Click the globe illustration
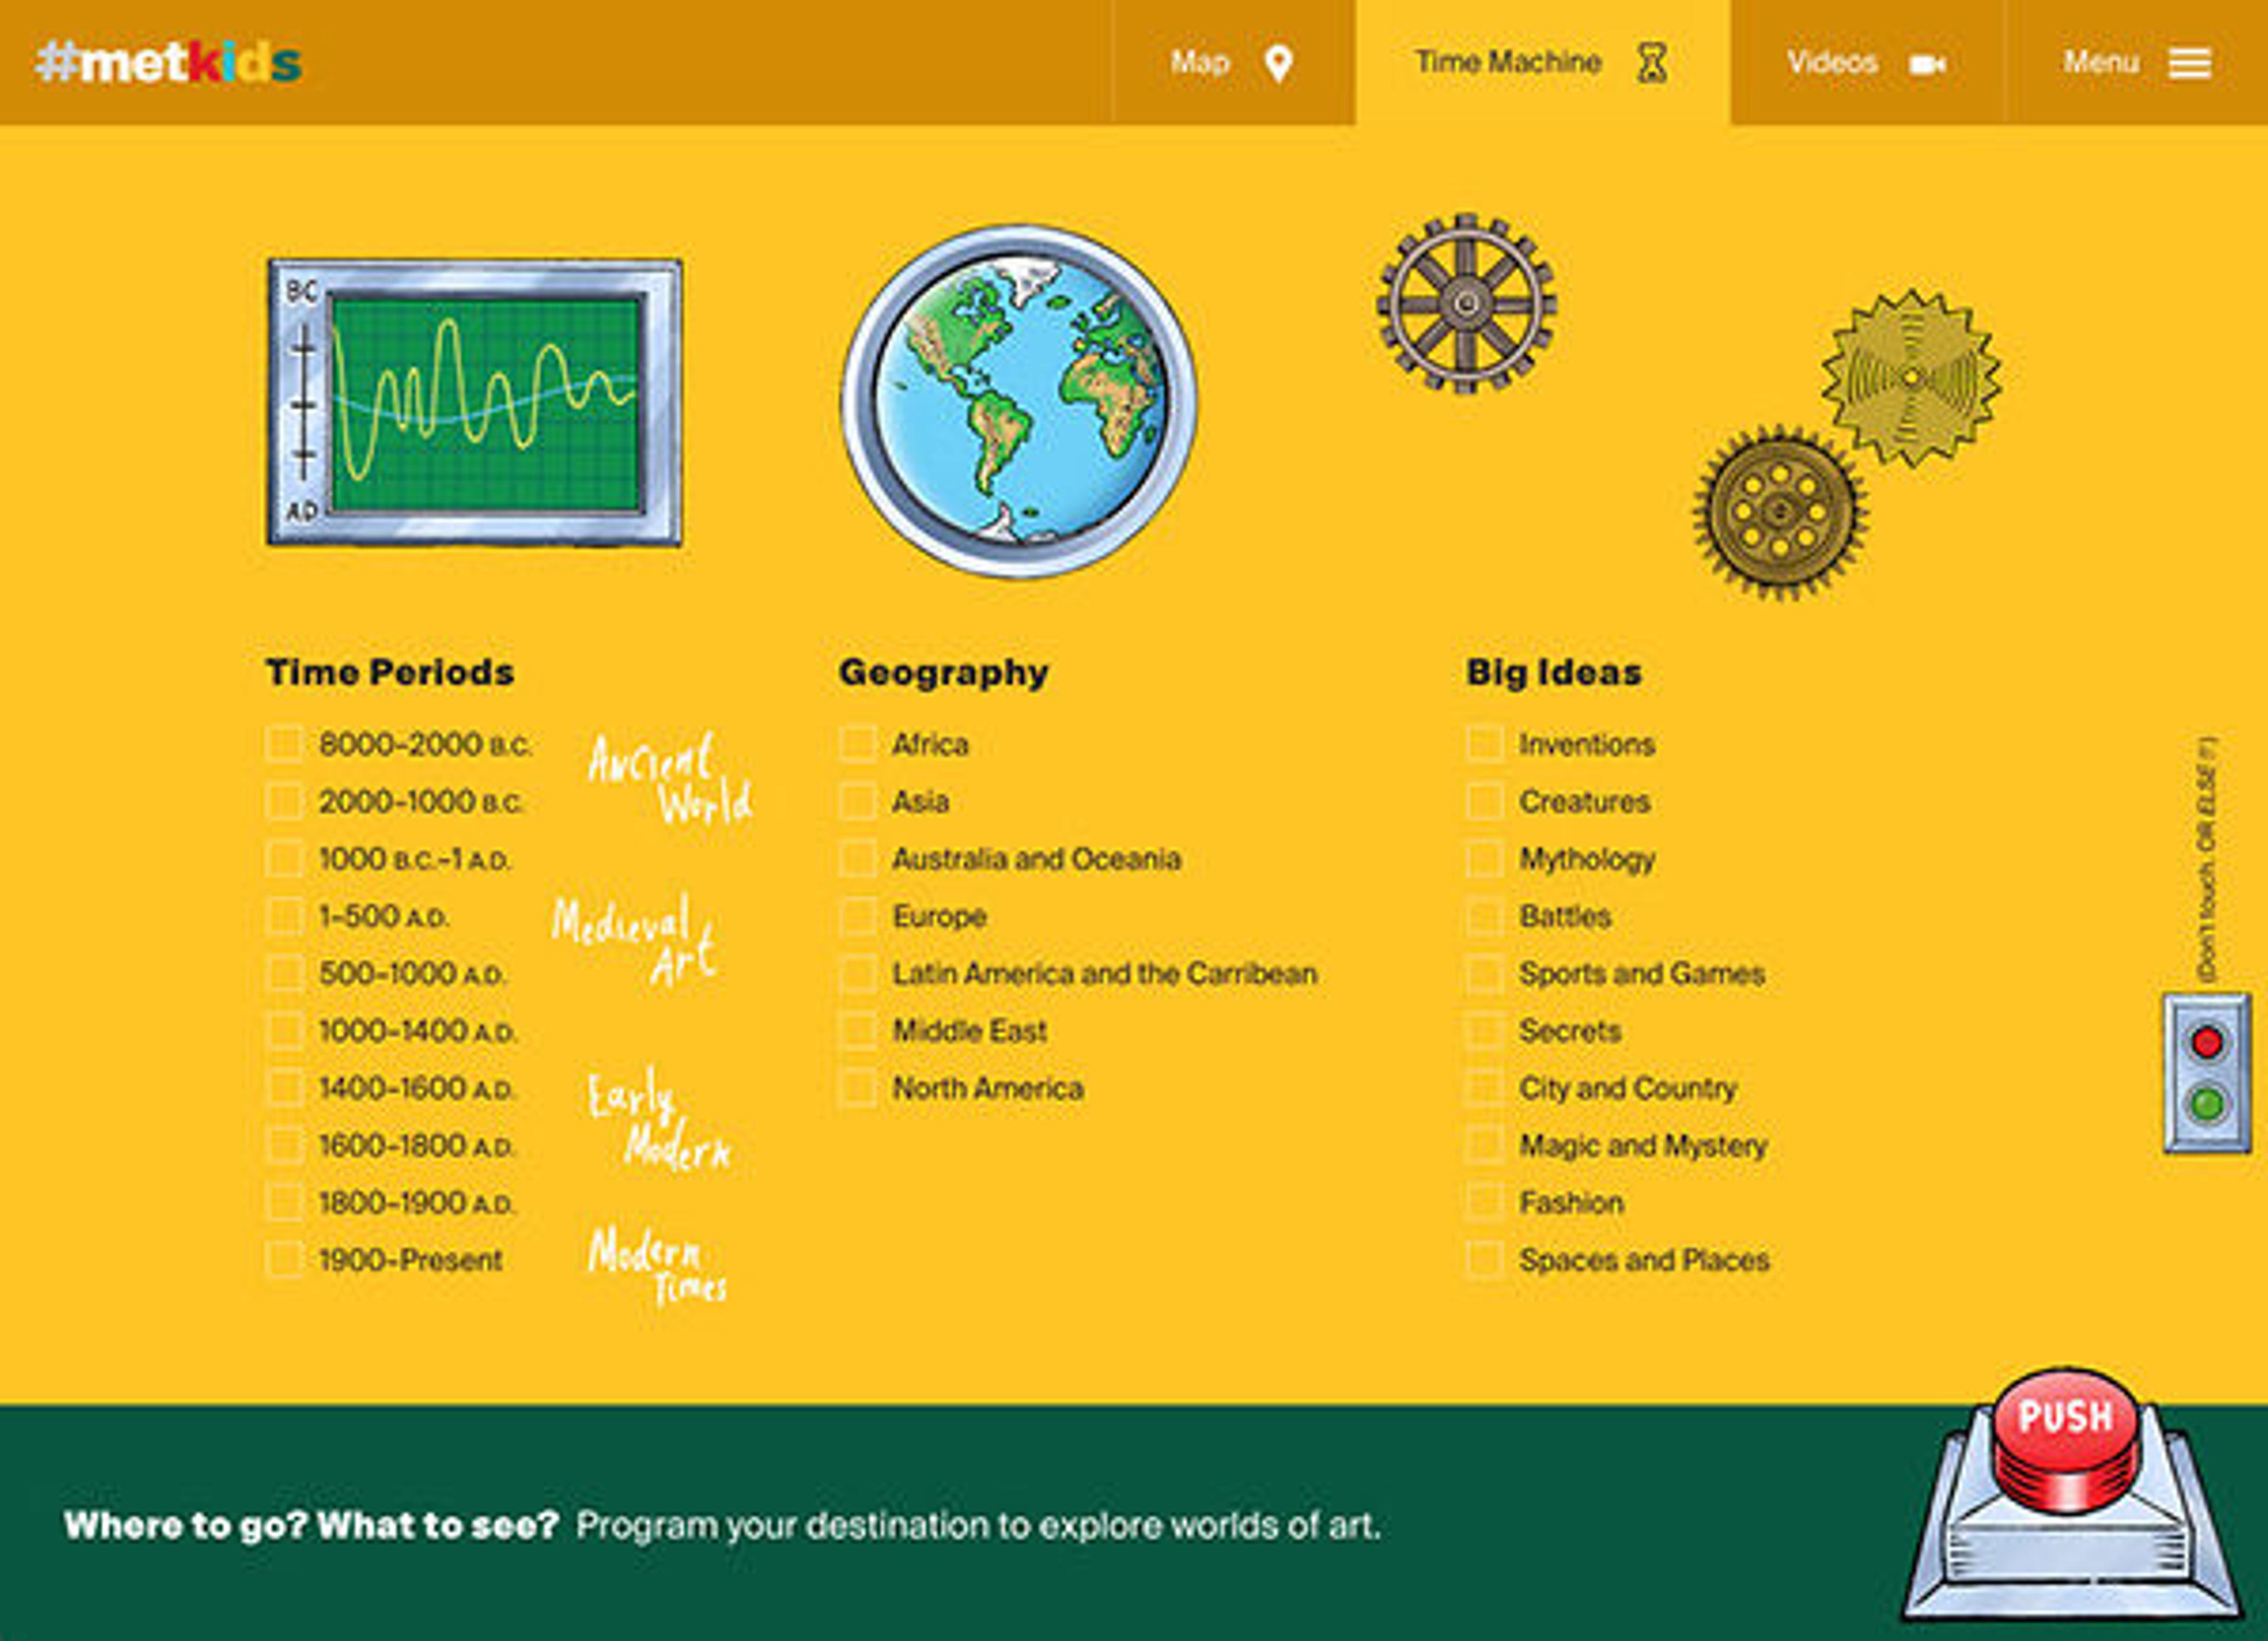This screenshot has width=2268, height=1641. point(1019,401)
